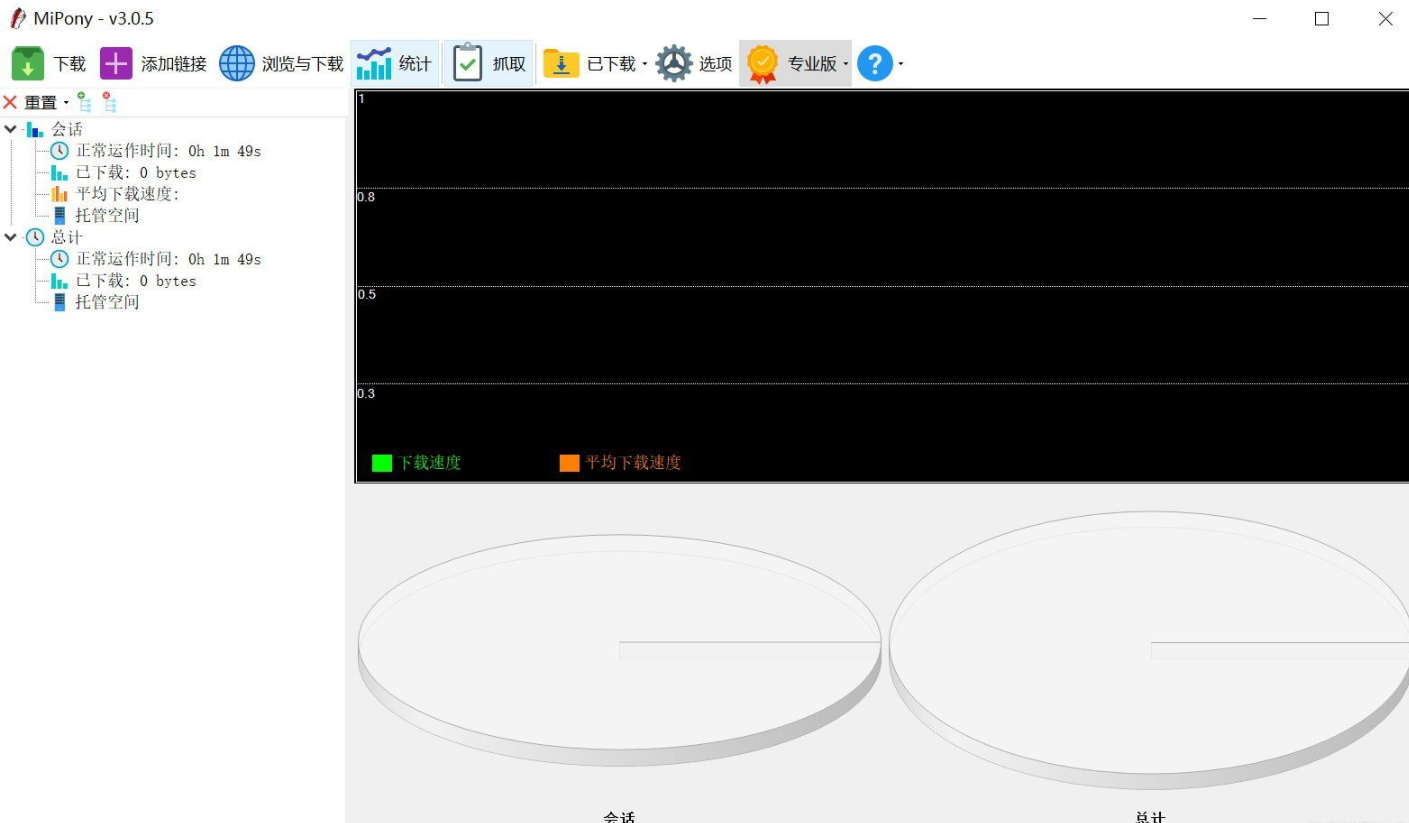Click the red X 重置 button

point(30,102)
